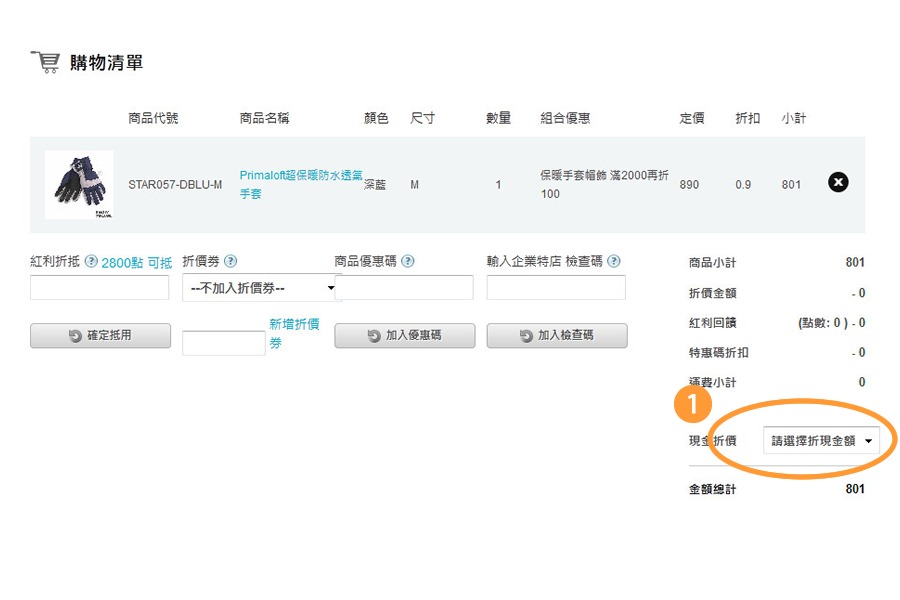Click the 2800點 可抵 link
Screen dimensions: 900x600
[x=137, y=262]
